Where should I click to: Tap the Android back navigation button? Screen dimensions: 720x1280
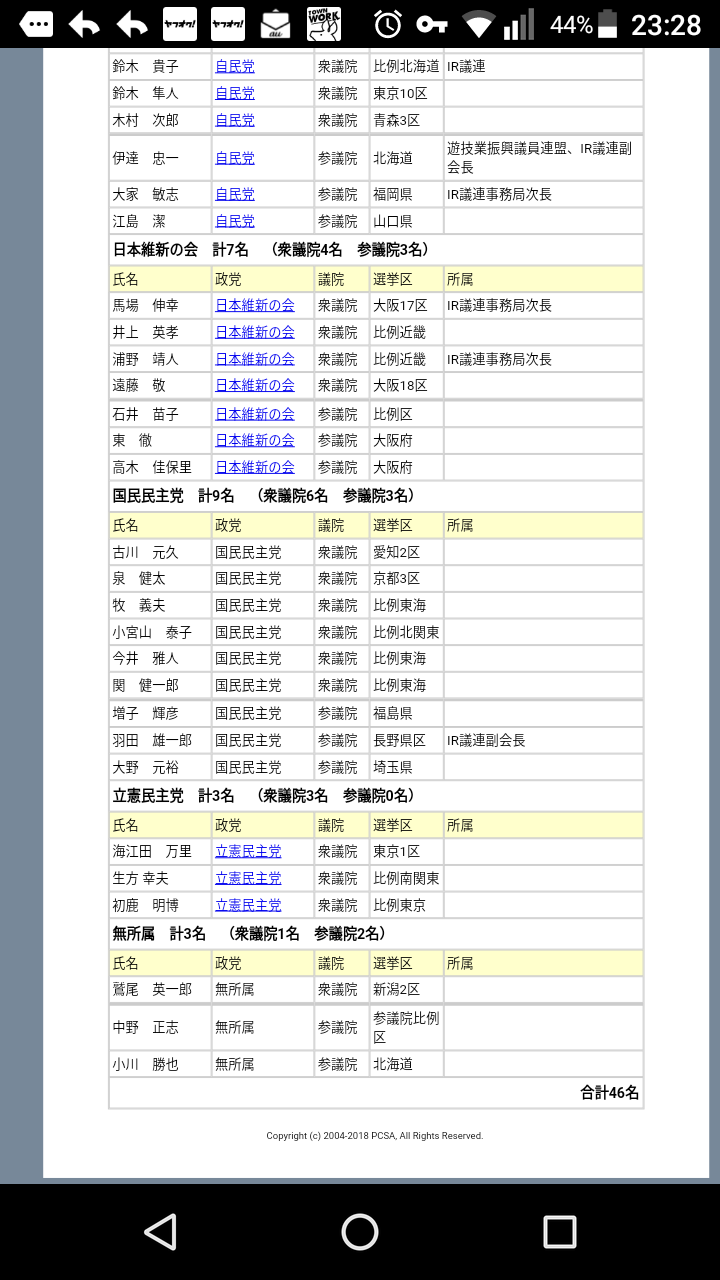click(x=161, y=1231)
